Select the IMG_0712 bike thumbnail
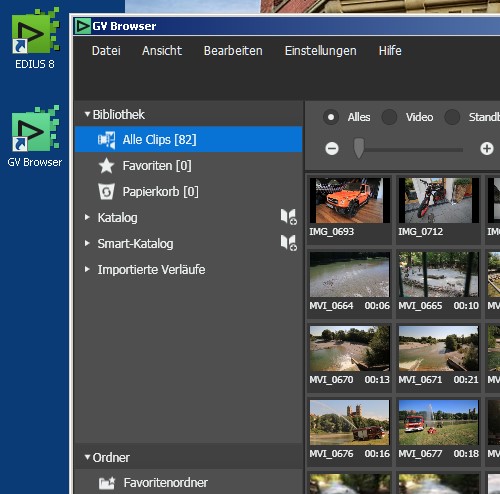This screenshot has width=500, height=494. pyautogui.click(x=439, y=200)
